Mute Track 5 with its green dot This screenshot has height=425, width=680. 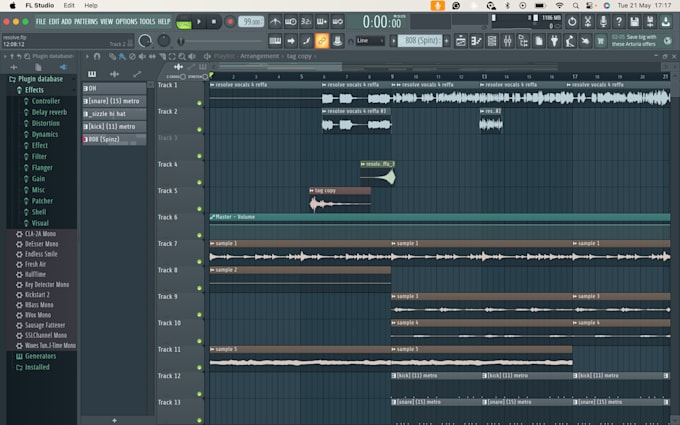(199, 209)
